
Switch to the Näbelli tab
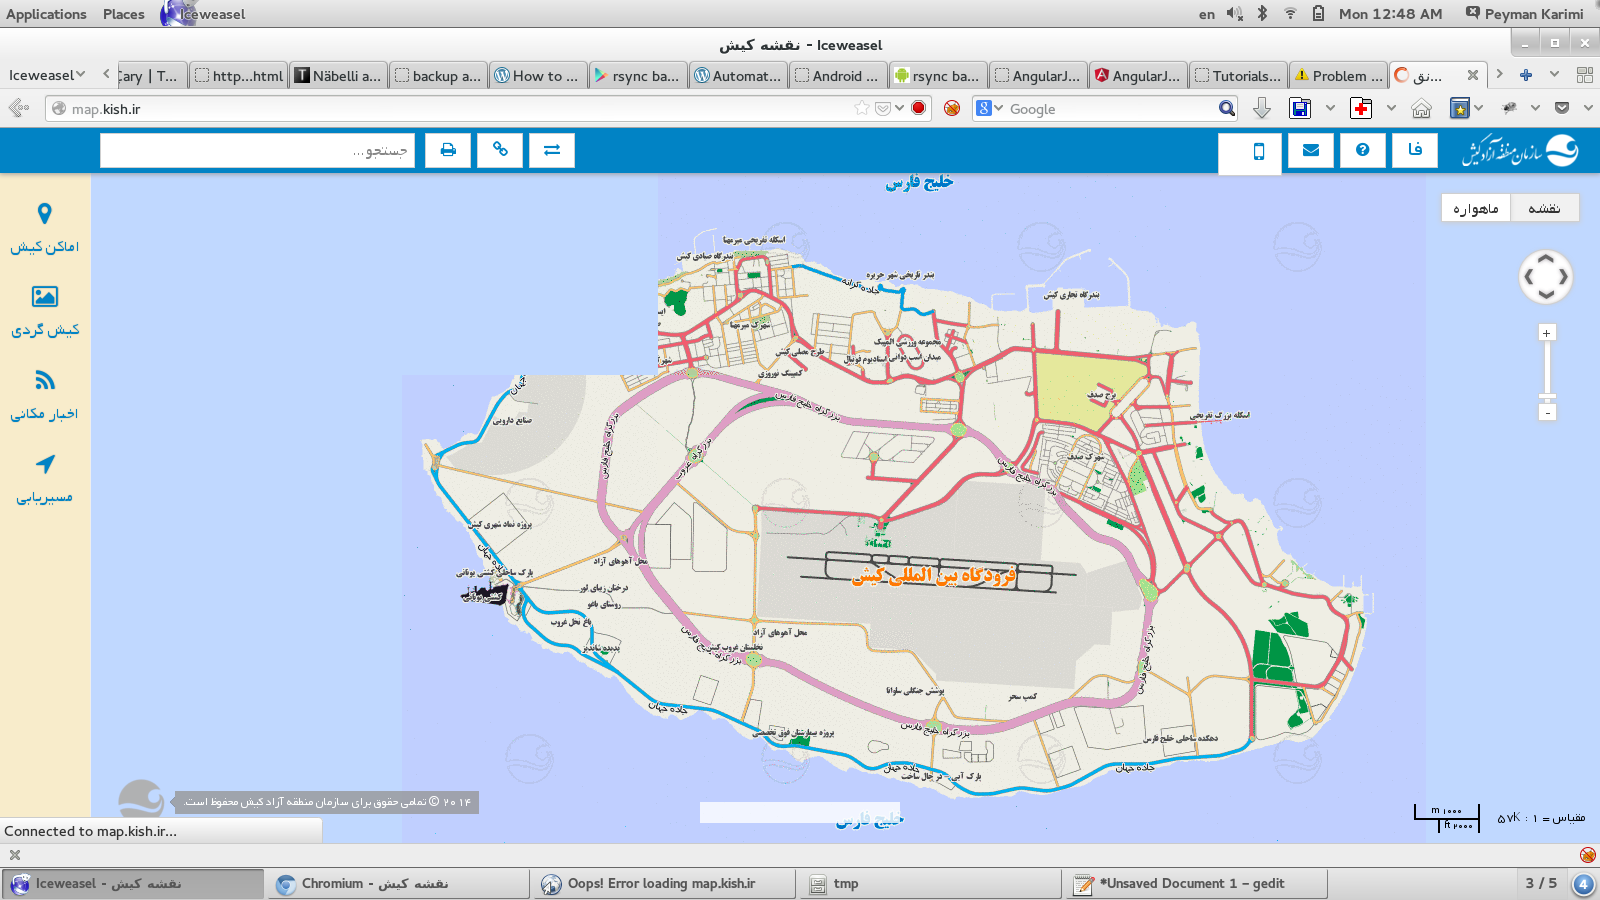(338, 76)
